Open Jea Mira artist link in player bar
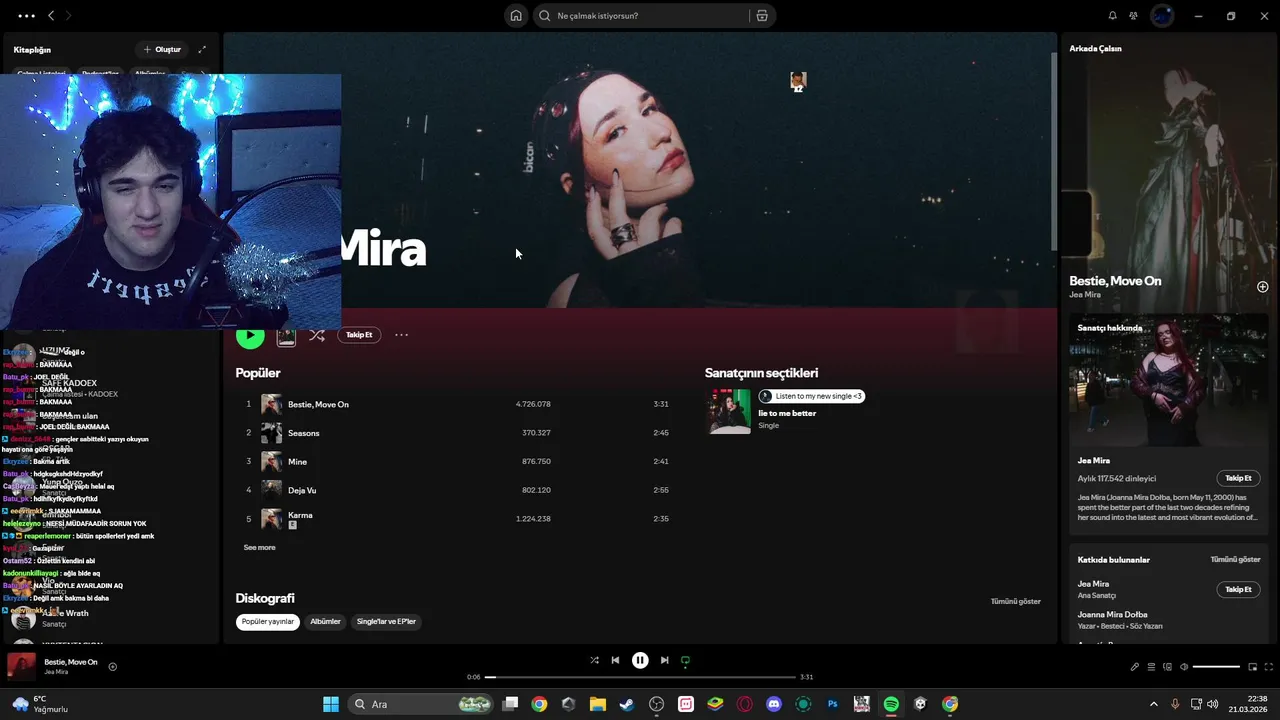Screen dimensions: 1280x720 [56, 672]
